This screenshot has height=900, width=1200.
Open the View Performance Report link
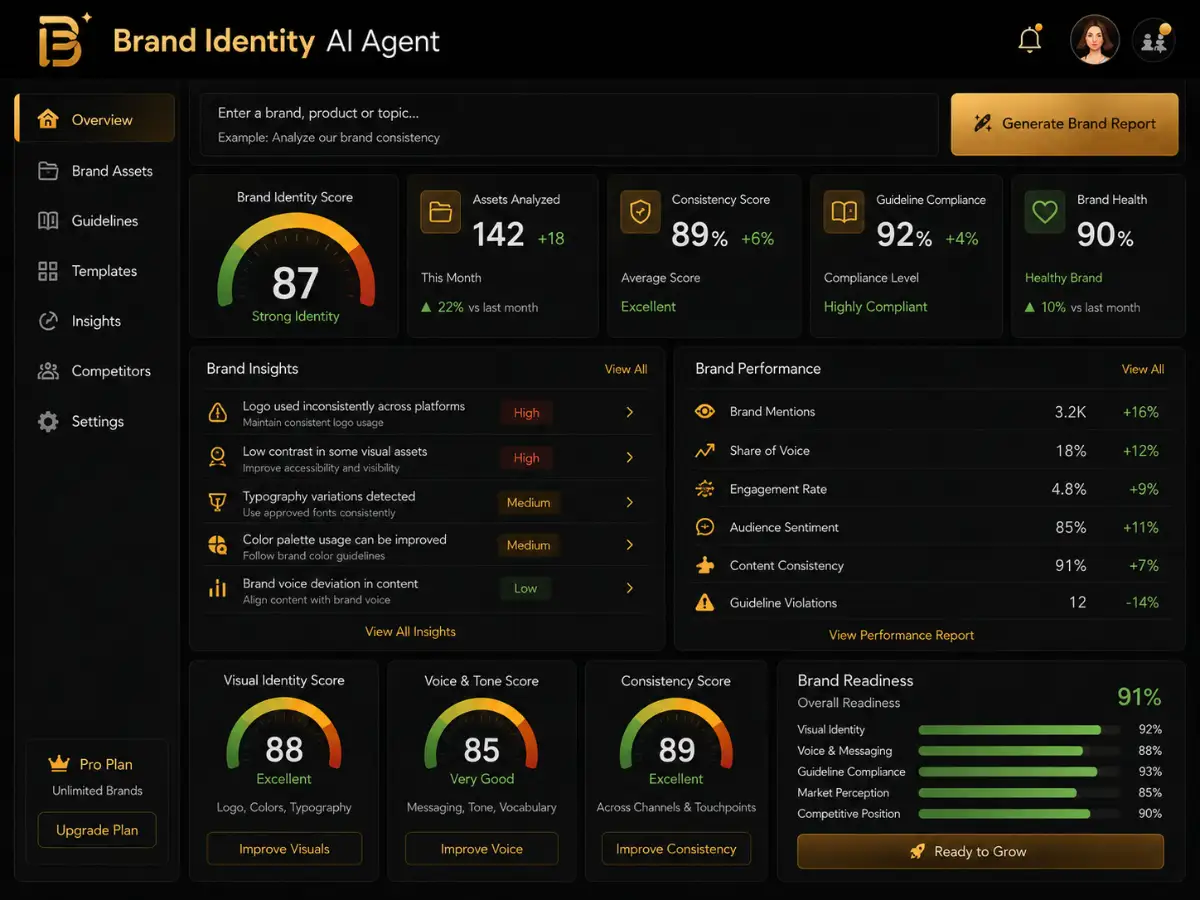point(901,635)
